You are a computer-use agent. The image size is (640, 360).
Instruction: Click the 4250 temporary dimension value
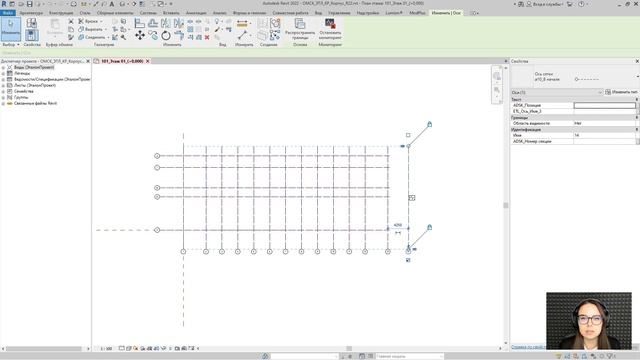pyautogui.click(x=398, y=225)
